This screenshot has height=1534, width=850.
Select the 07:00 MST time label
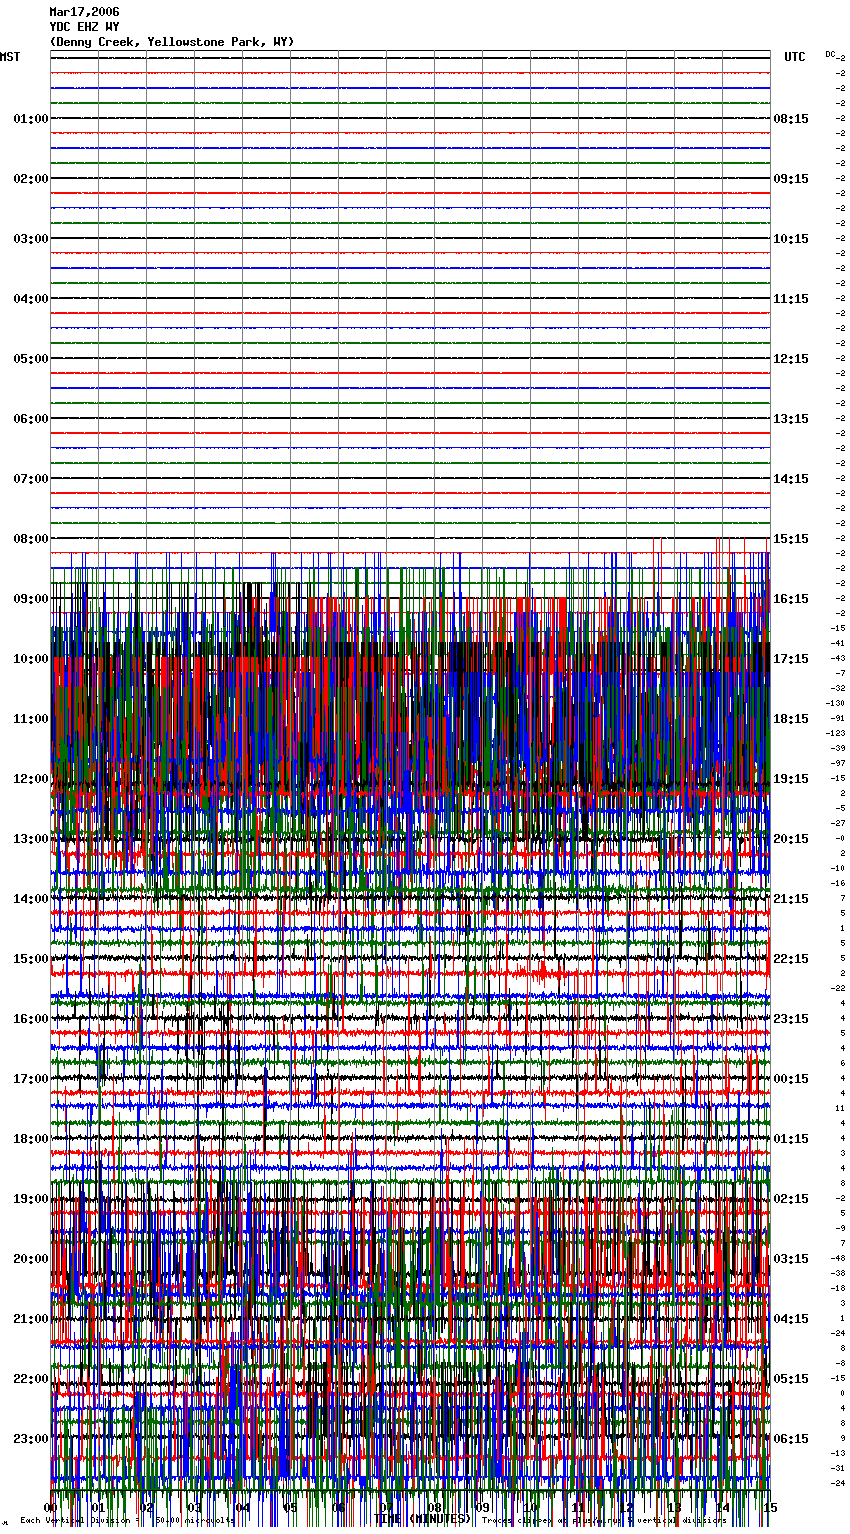pos(31,479)
